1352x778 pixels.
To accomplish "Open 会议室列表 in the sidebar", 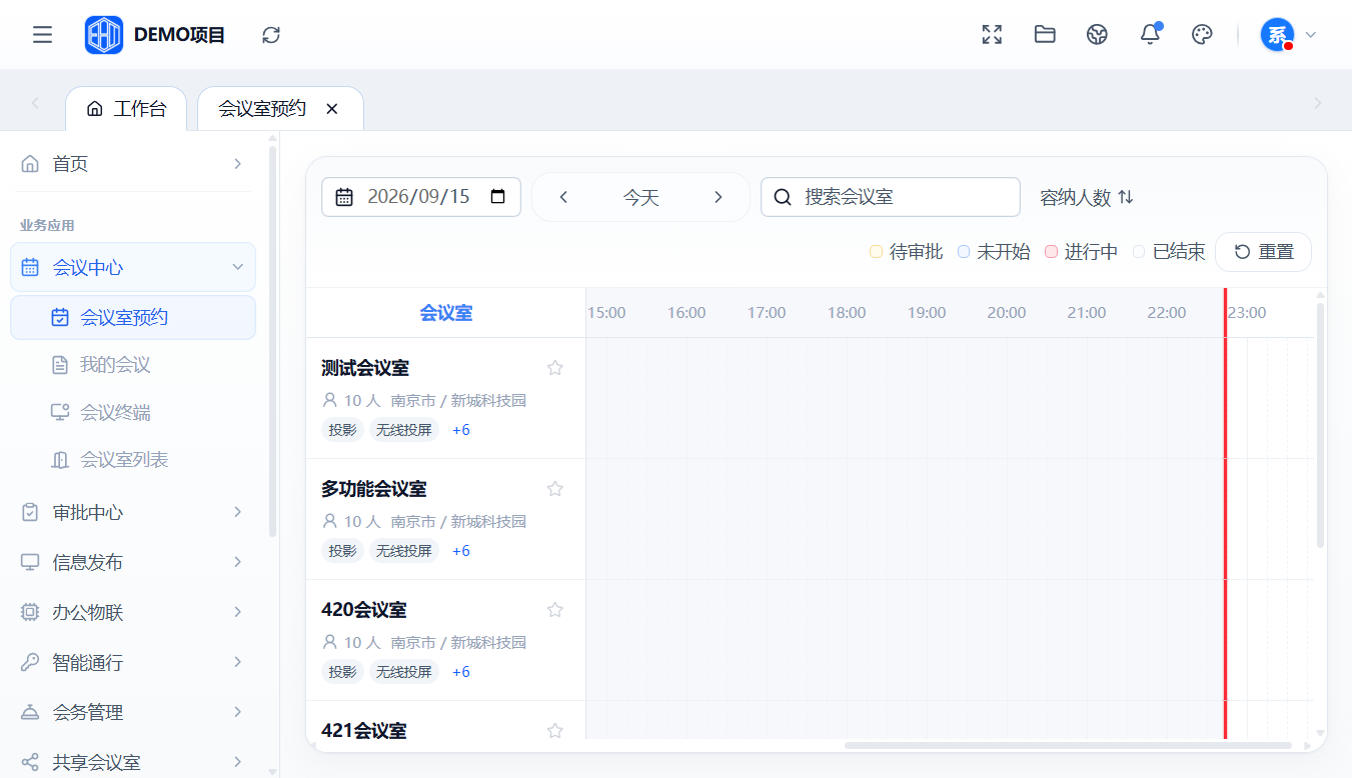I will (133, 459).
